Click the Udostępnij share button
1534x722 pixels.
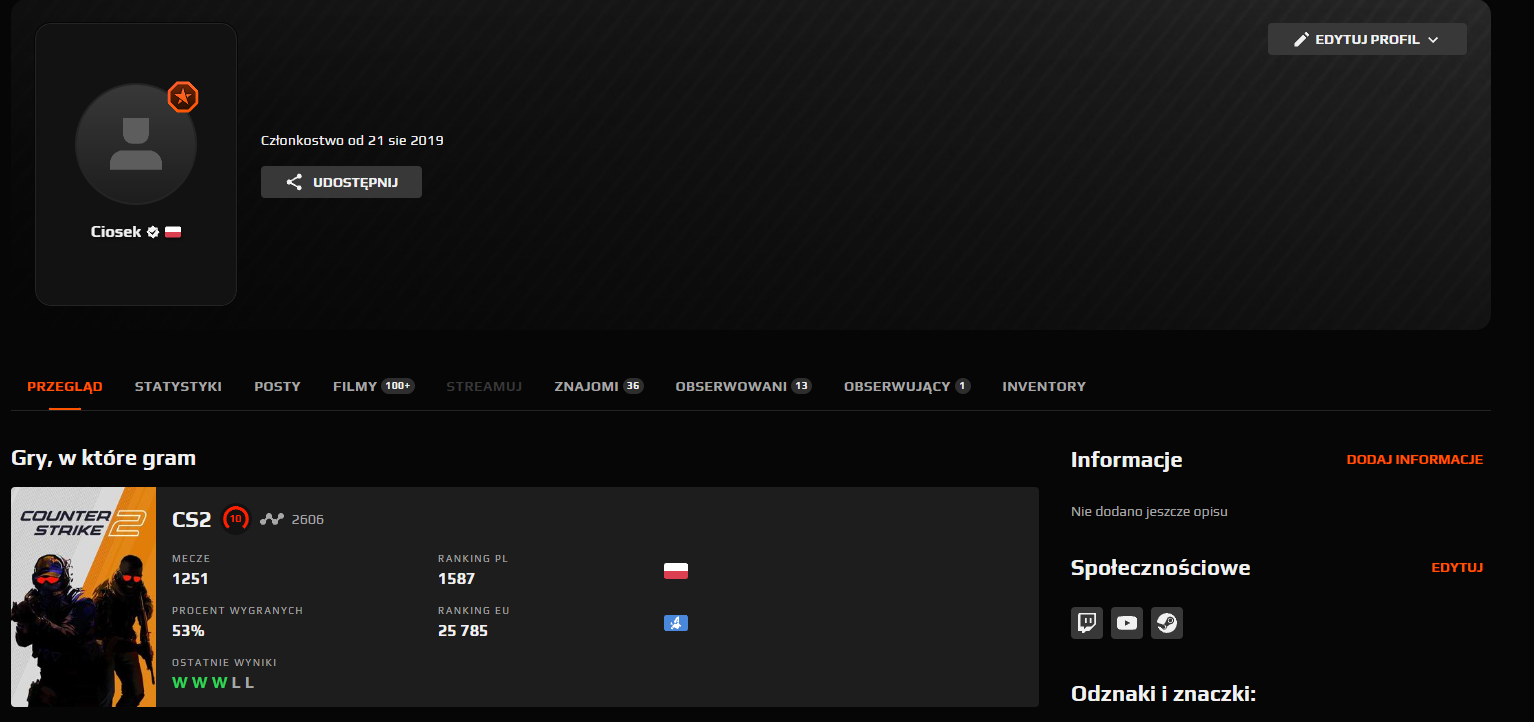(341, 182)
